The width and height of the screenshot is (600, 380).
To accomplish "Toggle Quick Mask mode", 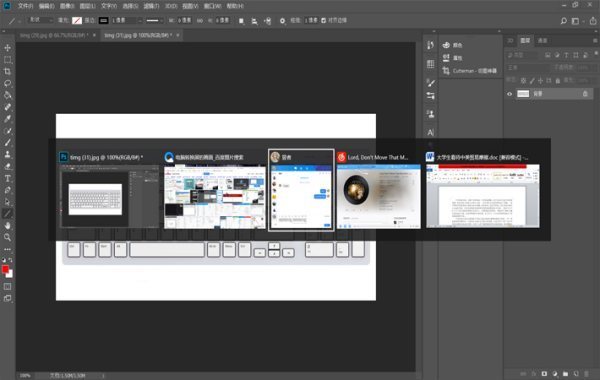I will click(x=7, y=287).
